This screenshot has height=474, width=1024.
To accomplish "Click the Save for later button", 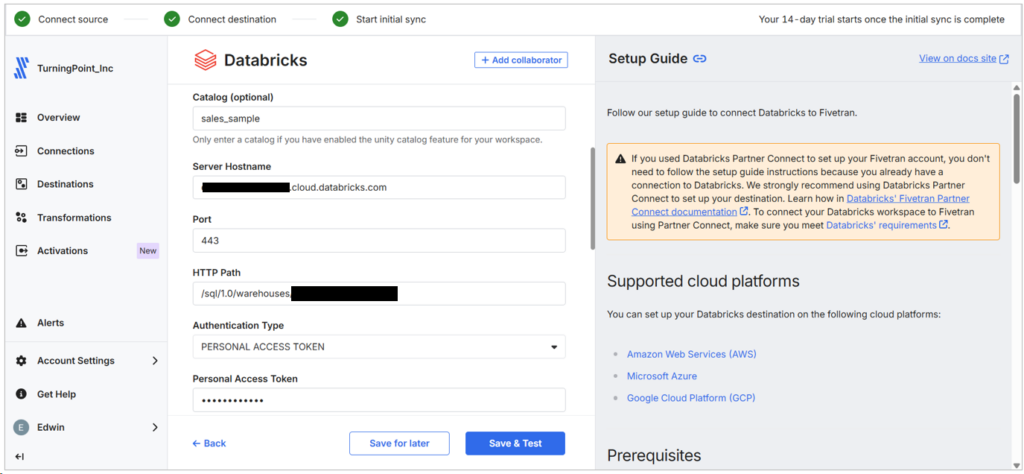I will click(399, 443).
